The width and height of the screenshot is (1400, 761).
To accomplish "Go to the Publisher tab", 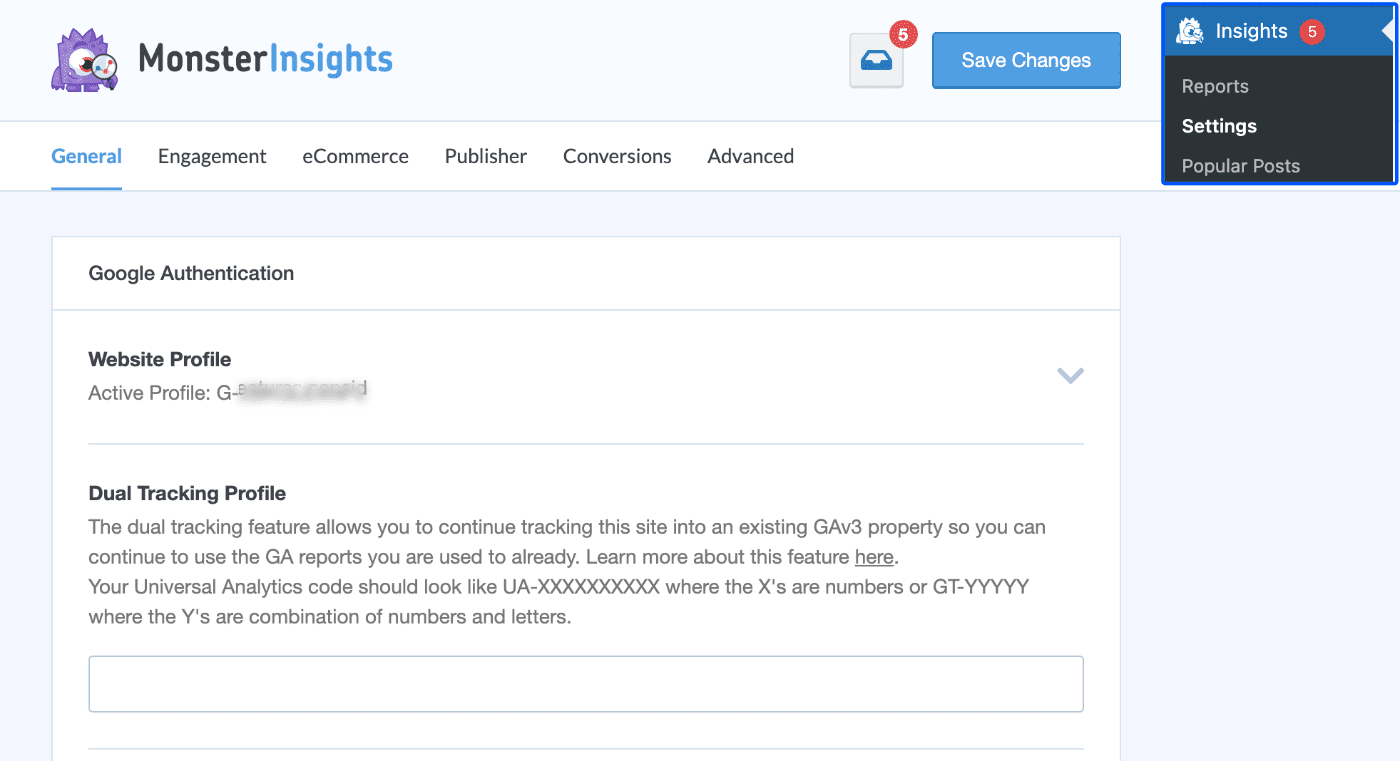I will tap(486, 156).
